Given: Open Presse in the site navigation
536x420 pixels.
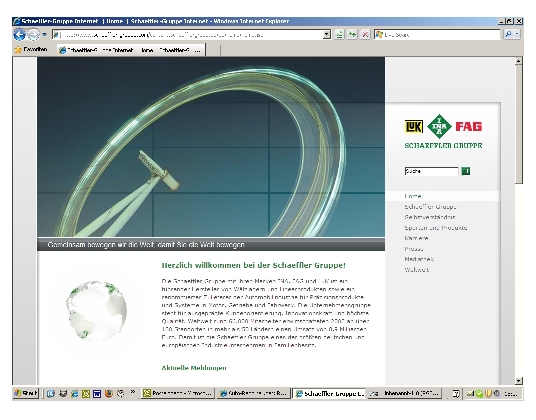Looking at the screenshot, I should (x=414, y=249).
